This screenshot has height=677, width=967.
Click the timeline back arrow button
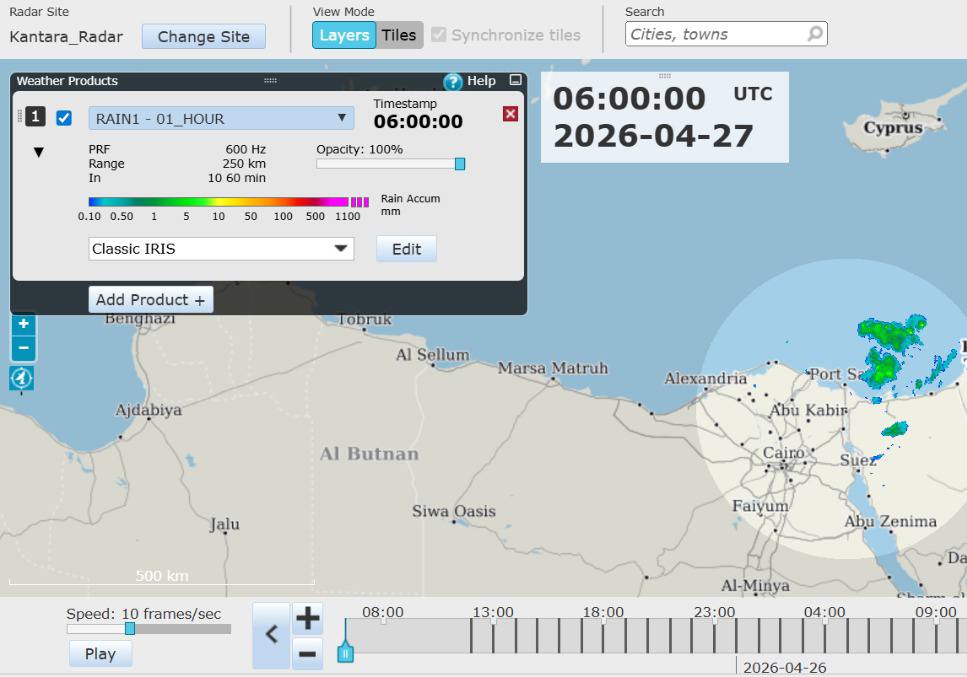(271, 634)
